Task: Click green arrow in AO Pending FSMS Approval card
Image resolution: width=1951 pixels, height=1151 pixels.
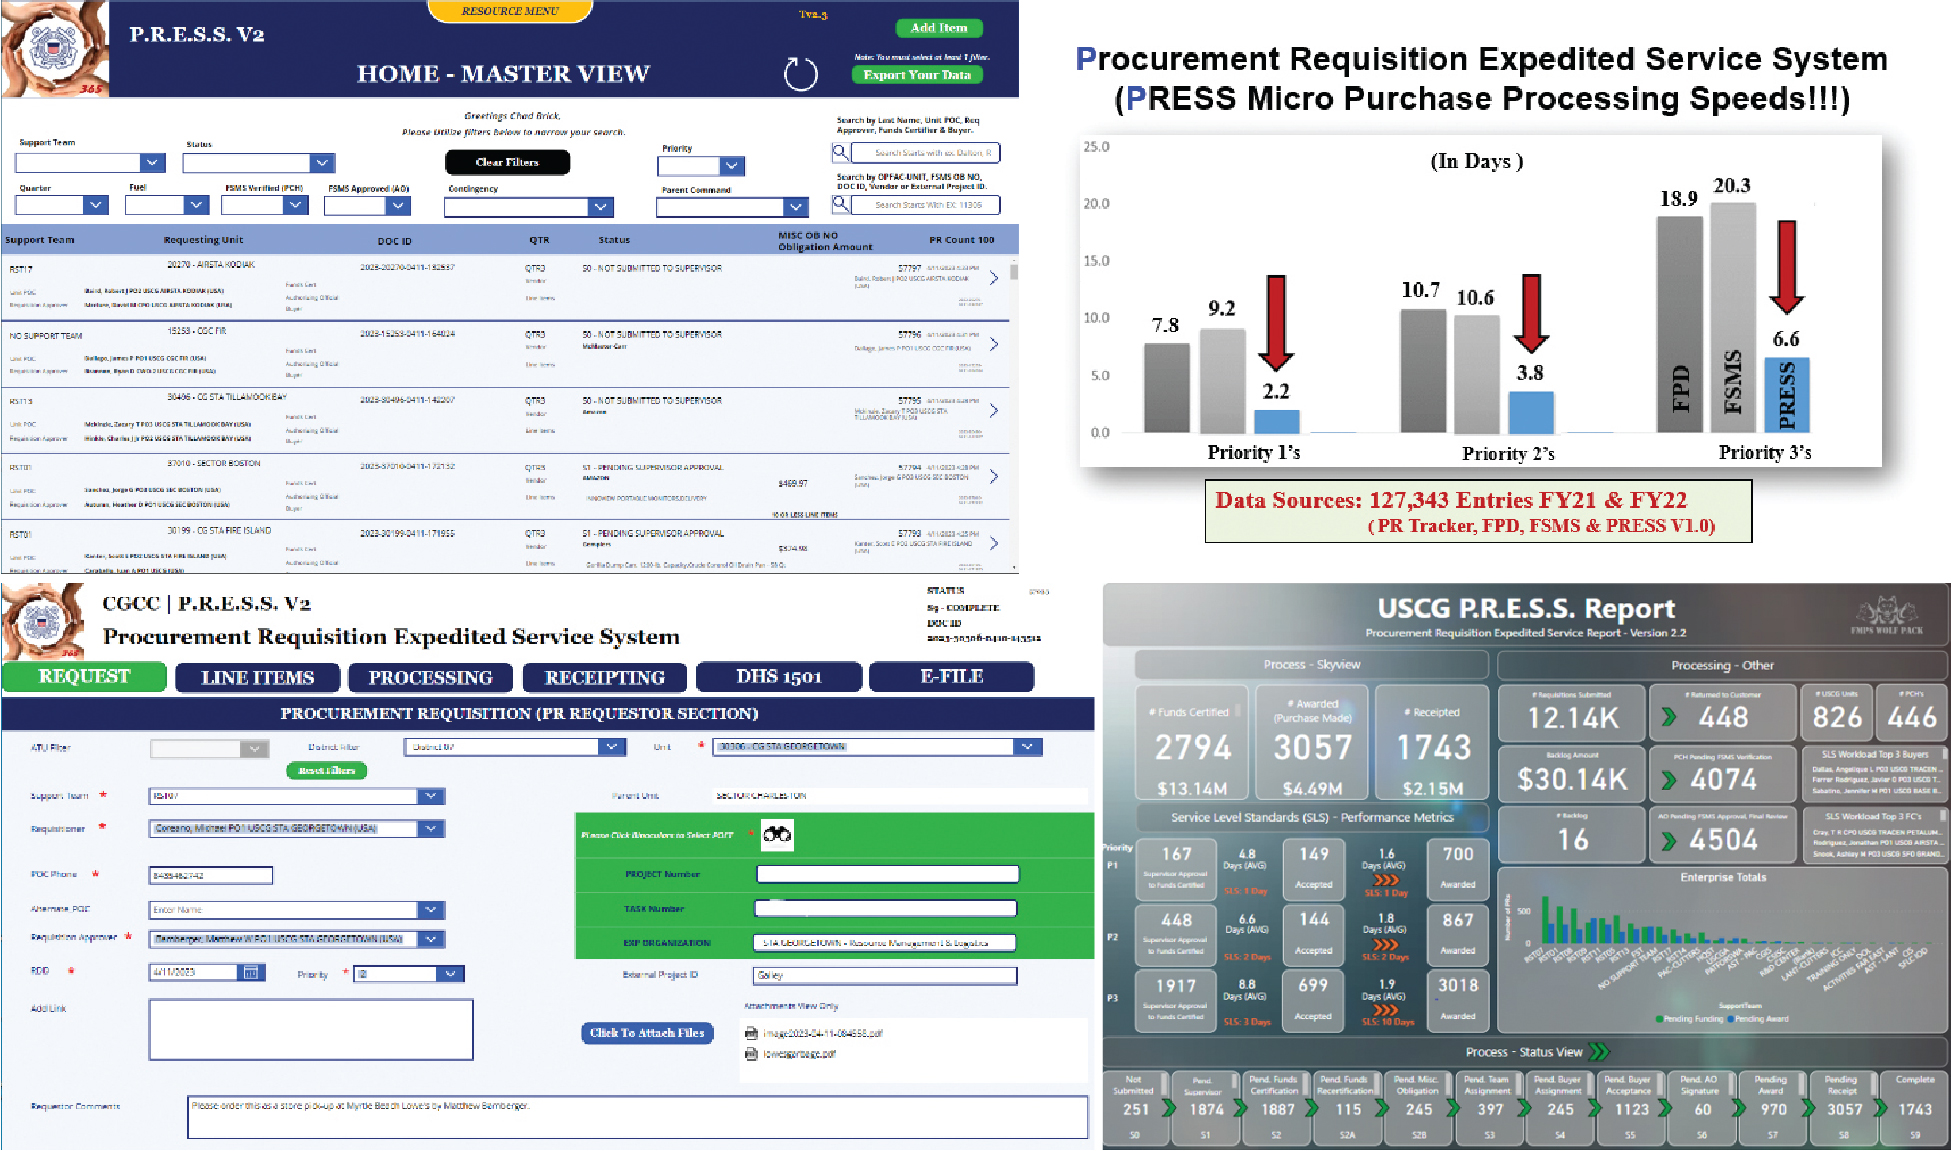Action: click(x=1668, y=841)
